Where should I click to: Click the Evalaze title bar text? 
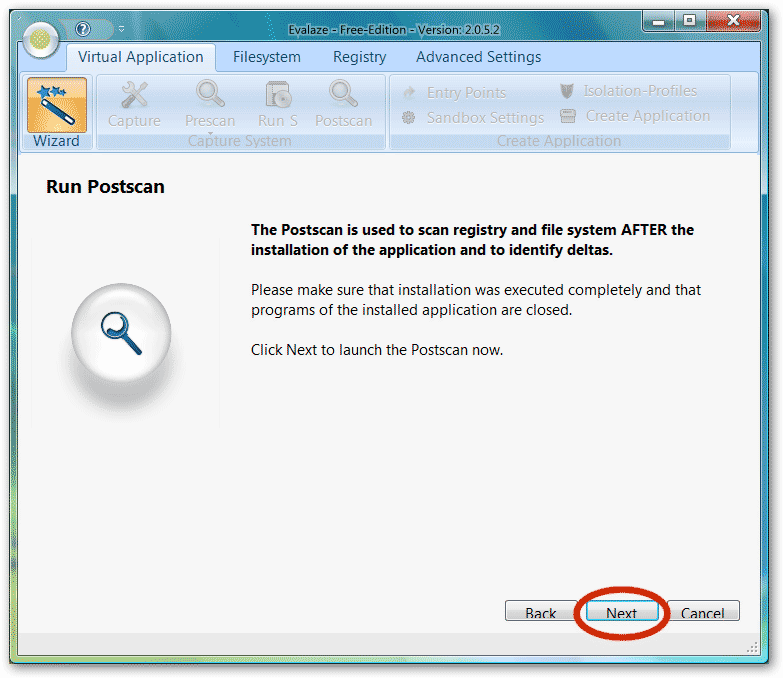394,30
